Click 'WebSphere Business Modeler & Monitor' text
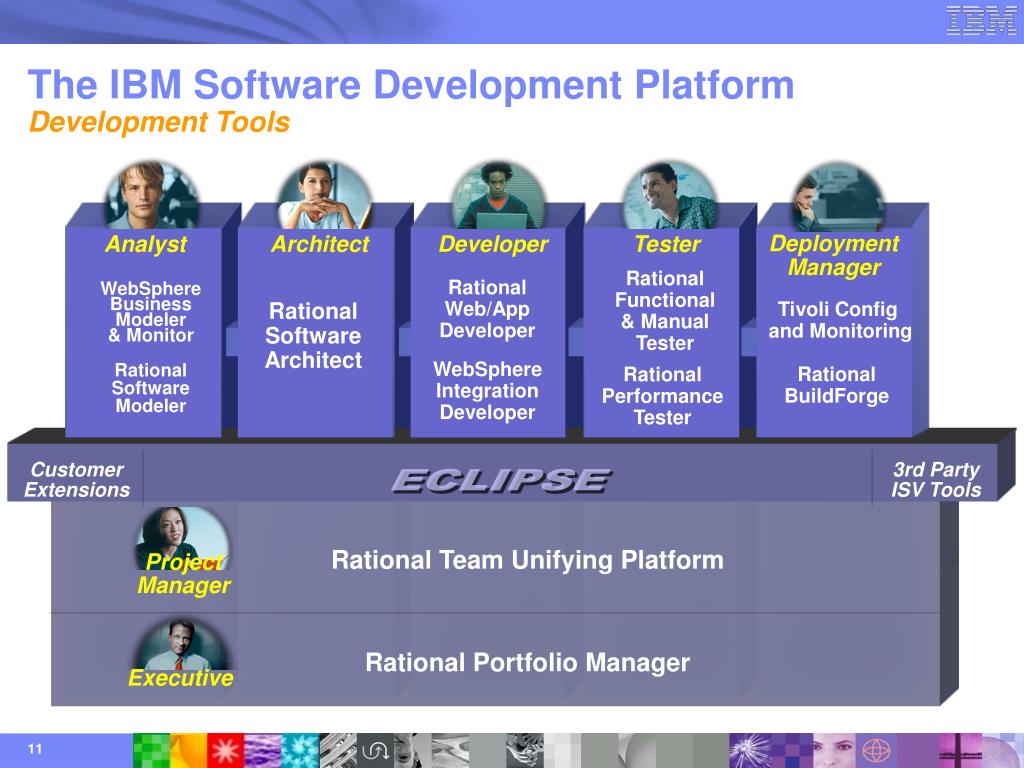The width and height of the screenshot is (1024, 768). tap(151, 312)
